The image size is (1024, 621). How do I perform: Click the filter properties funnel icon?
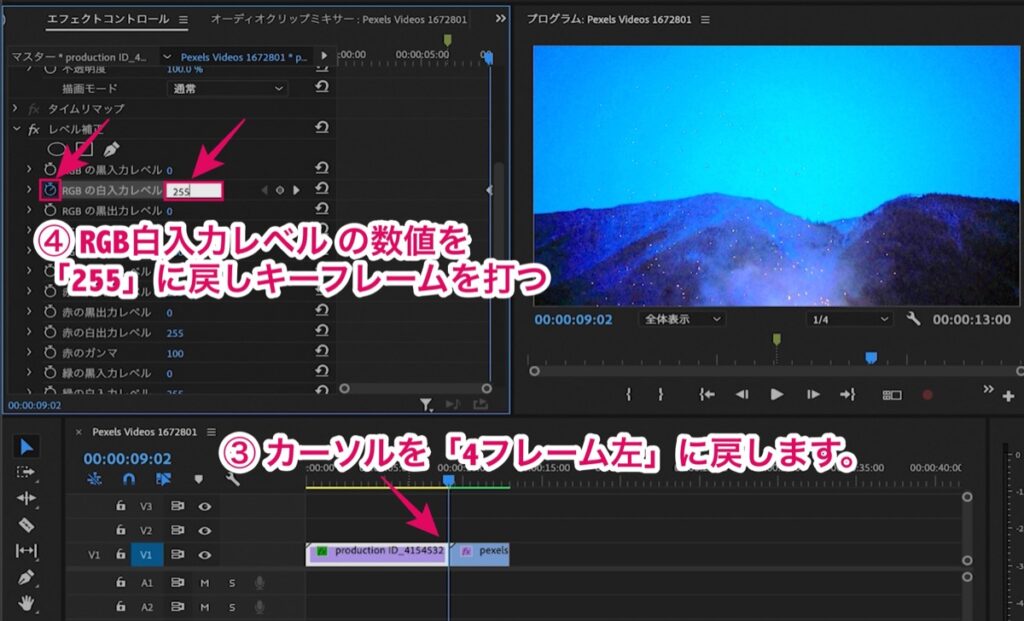point(426,406)
